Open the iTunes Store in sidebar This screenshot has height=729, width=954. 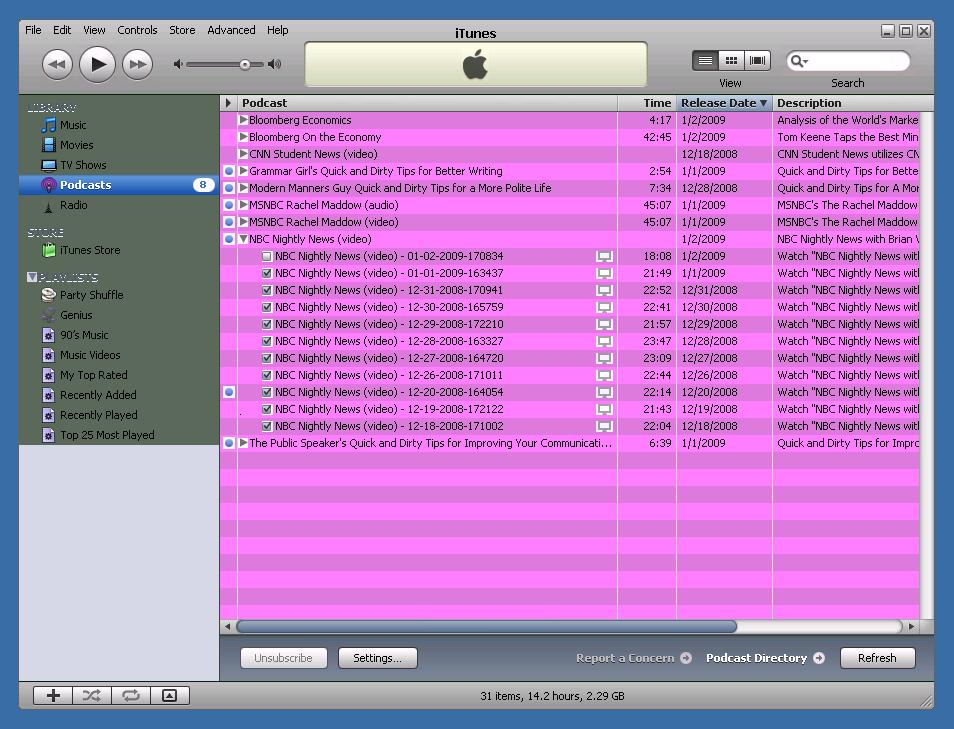[89, 250]
